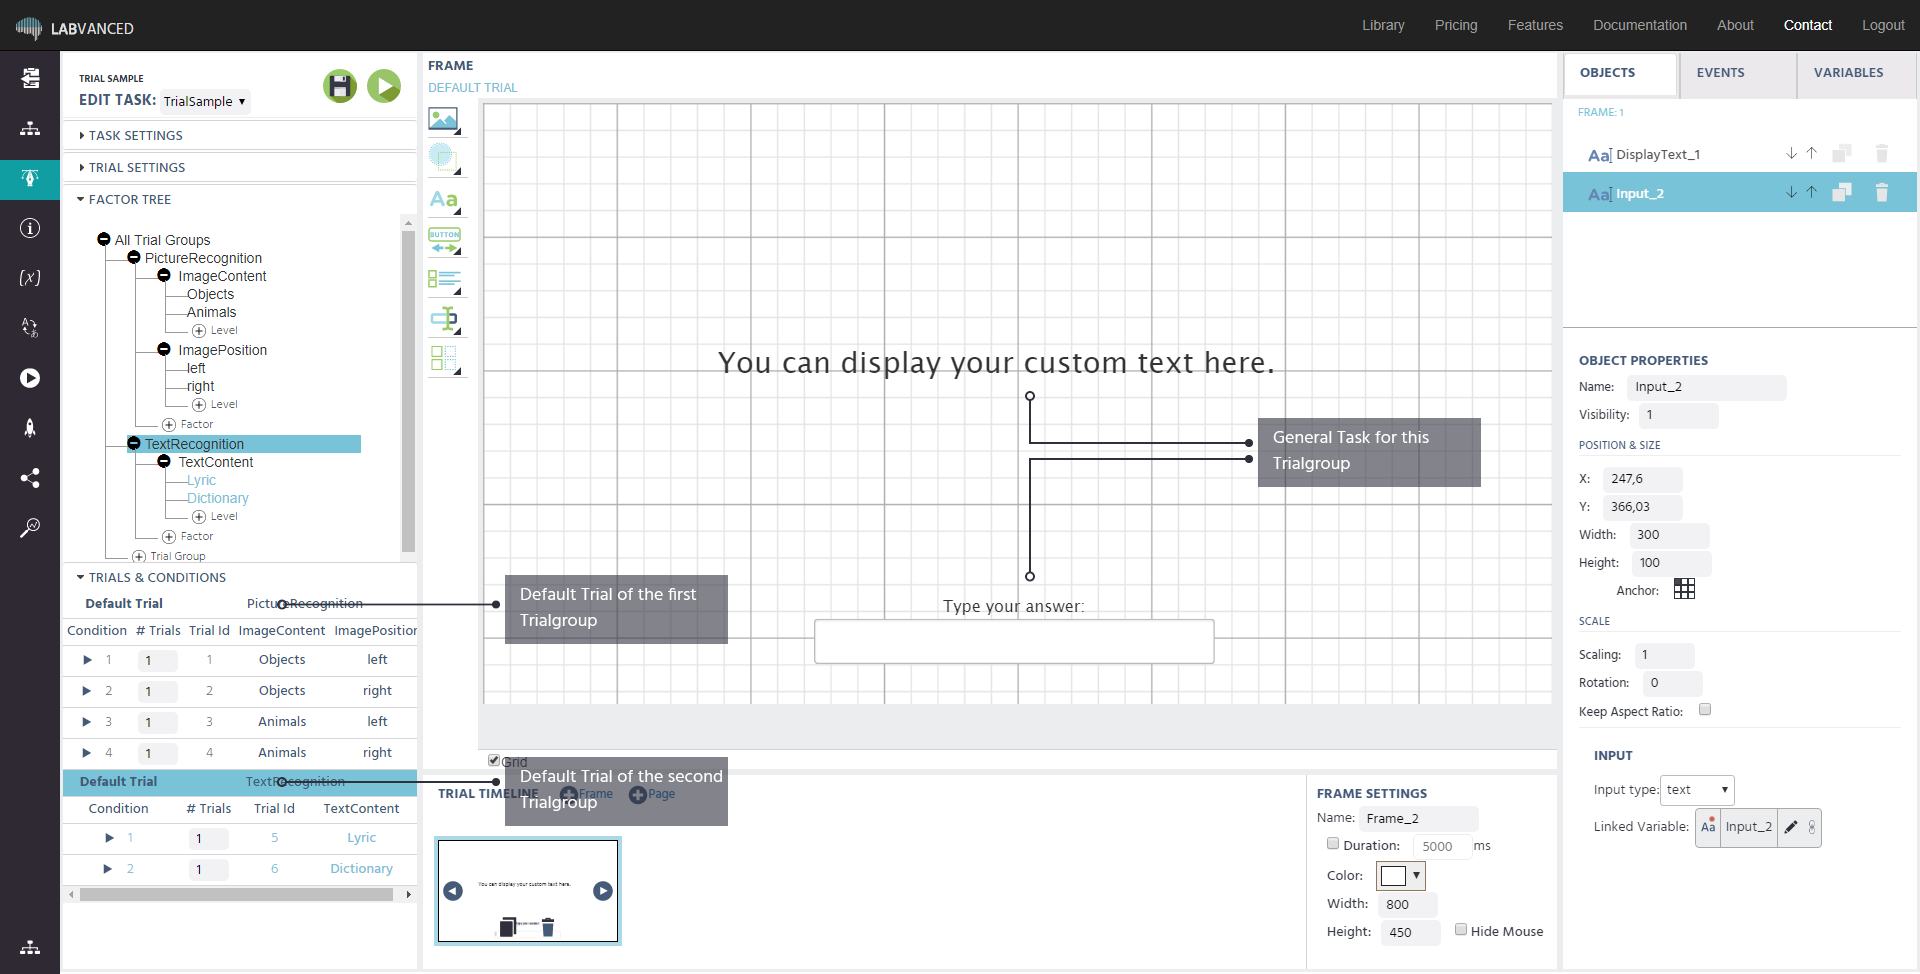Move DisplayText_1 up in the object list
Screen dimensions: 1920x974
(x=1811, y=153)
